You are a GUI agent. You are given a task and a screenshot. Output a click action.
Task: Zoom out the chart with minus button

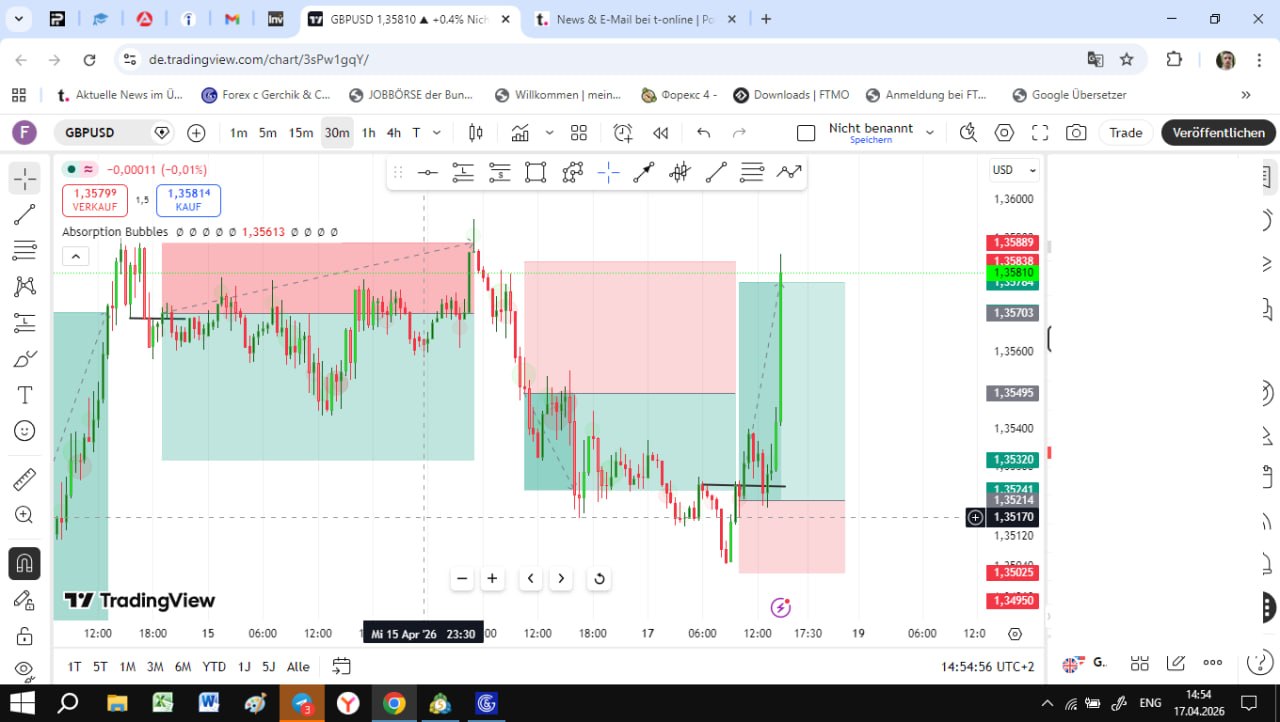[x=462, y=578]
